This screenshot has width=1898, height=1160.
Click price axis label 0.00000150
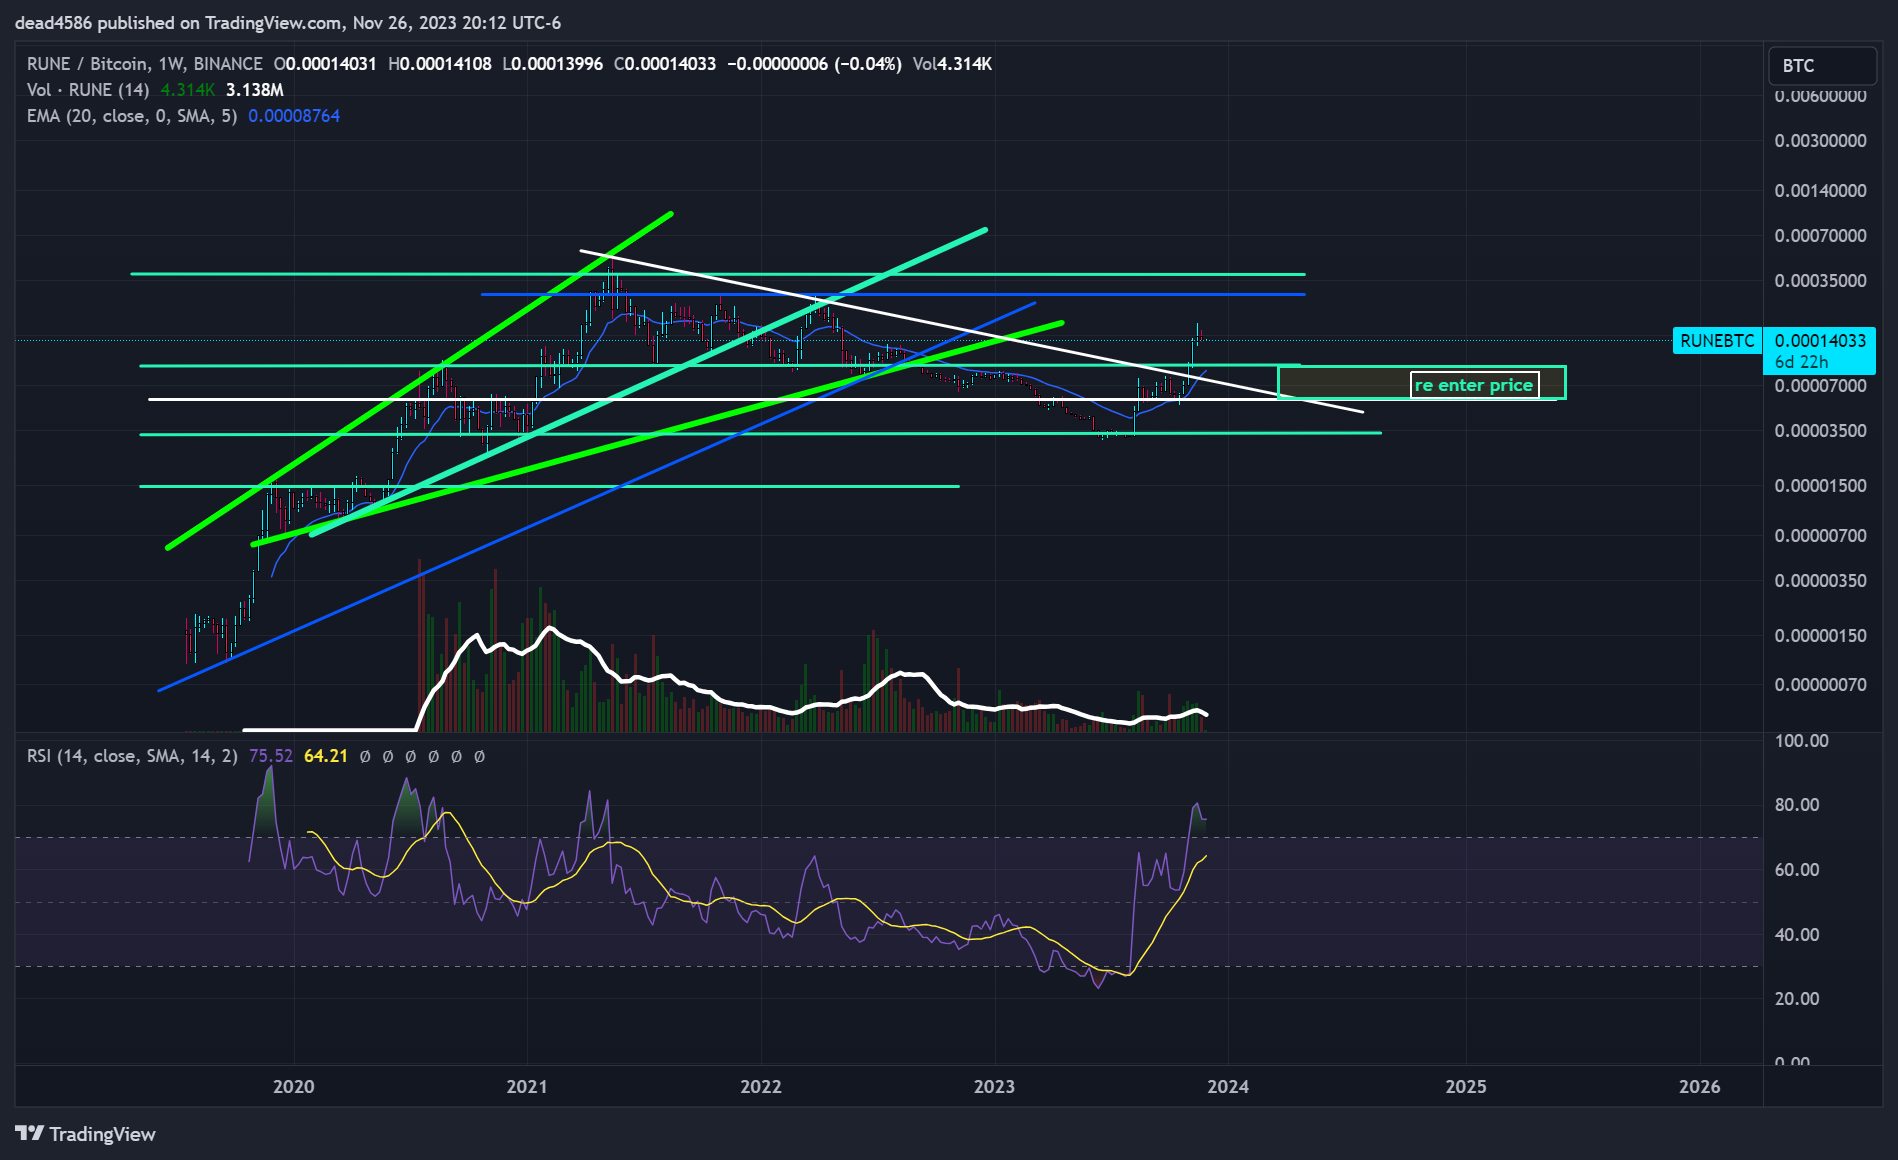[x=1820, y=636]
